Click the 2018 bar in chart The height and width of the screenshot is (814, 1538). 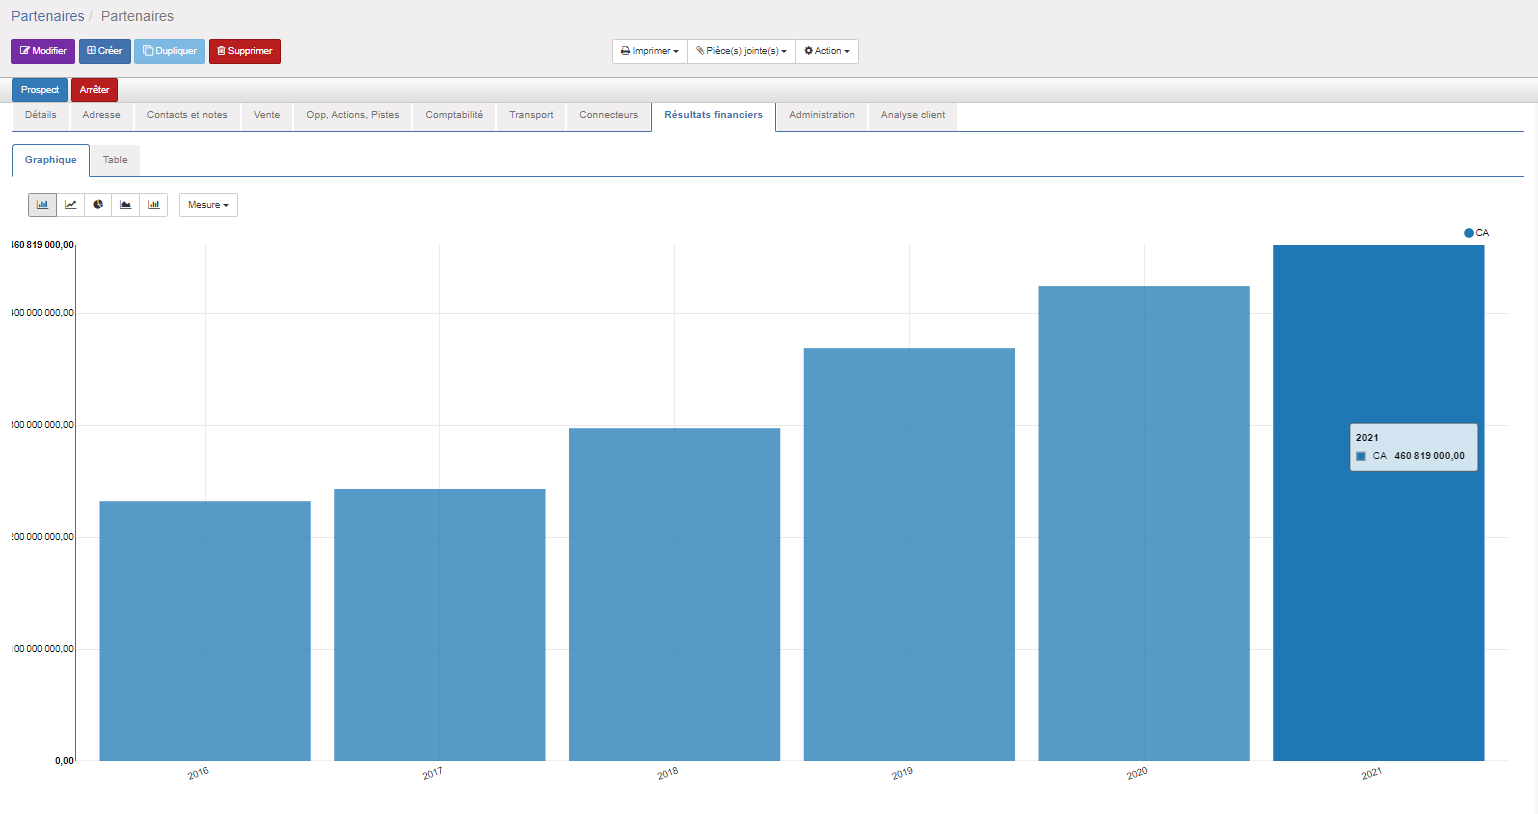point(675,594)
